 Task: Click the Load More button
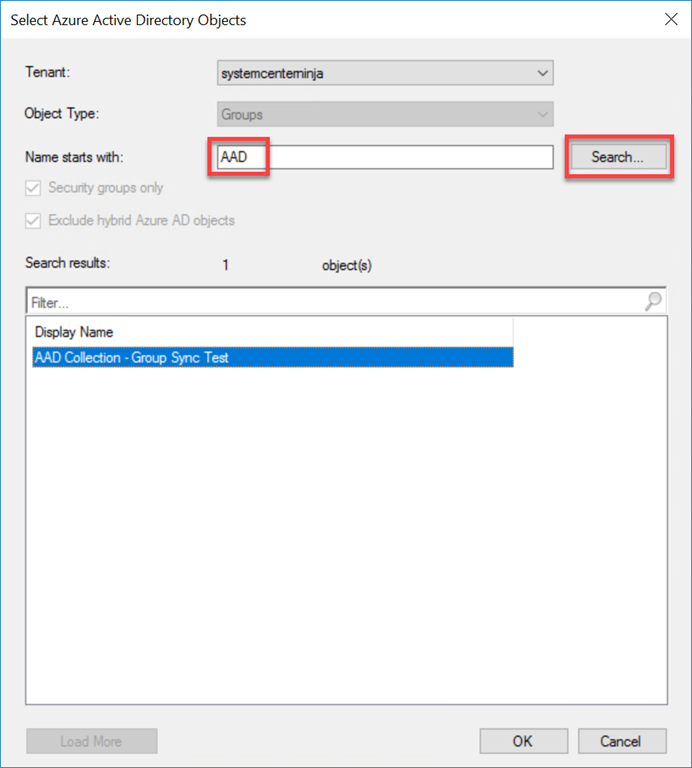pyautogui.click(x=92, y=741)
